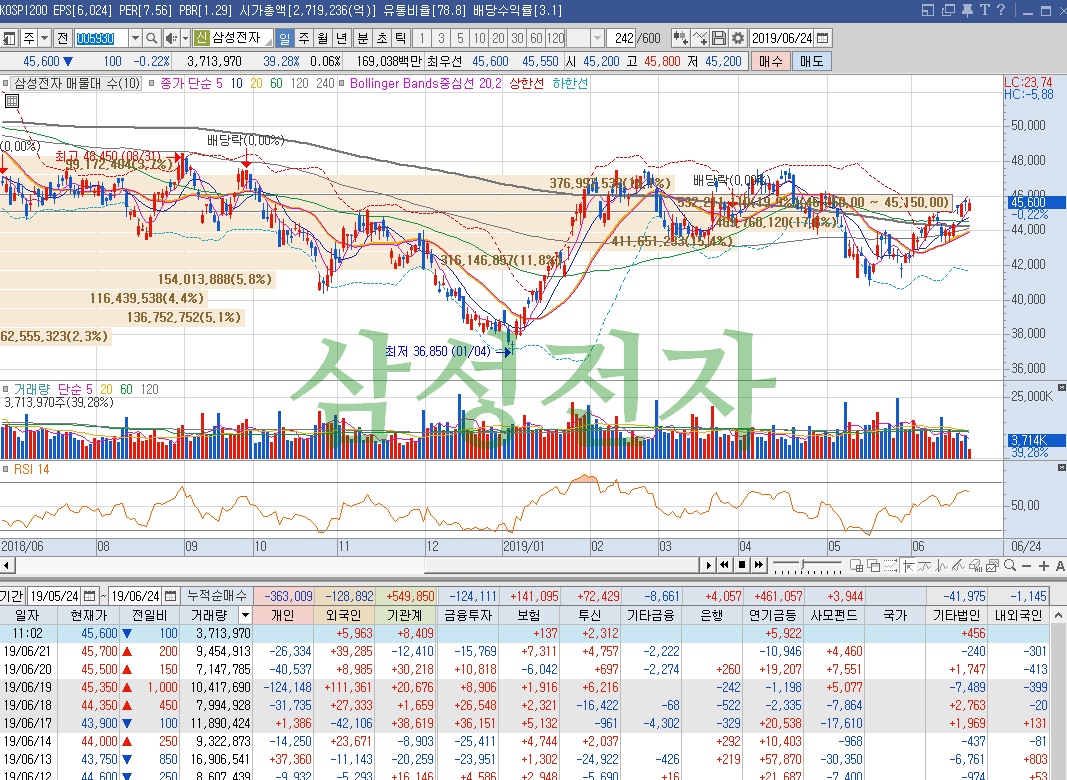Click the speaker sound alert icon
The width and height of the screenshot is (1067, 780).
[x=171, y=38]
